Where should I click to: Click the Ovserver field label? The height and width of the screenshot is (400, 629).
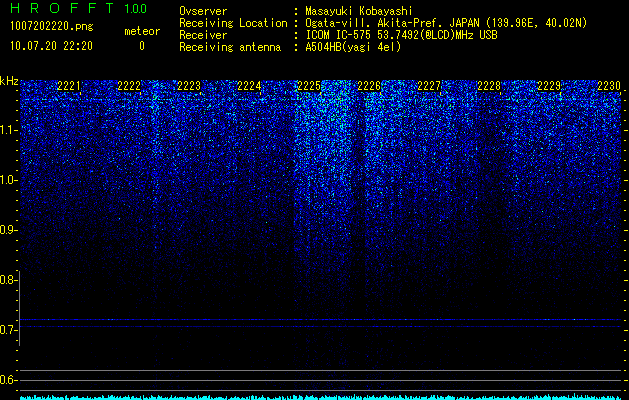pos(203,11)
